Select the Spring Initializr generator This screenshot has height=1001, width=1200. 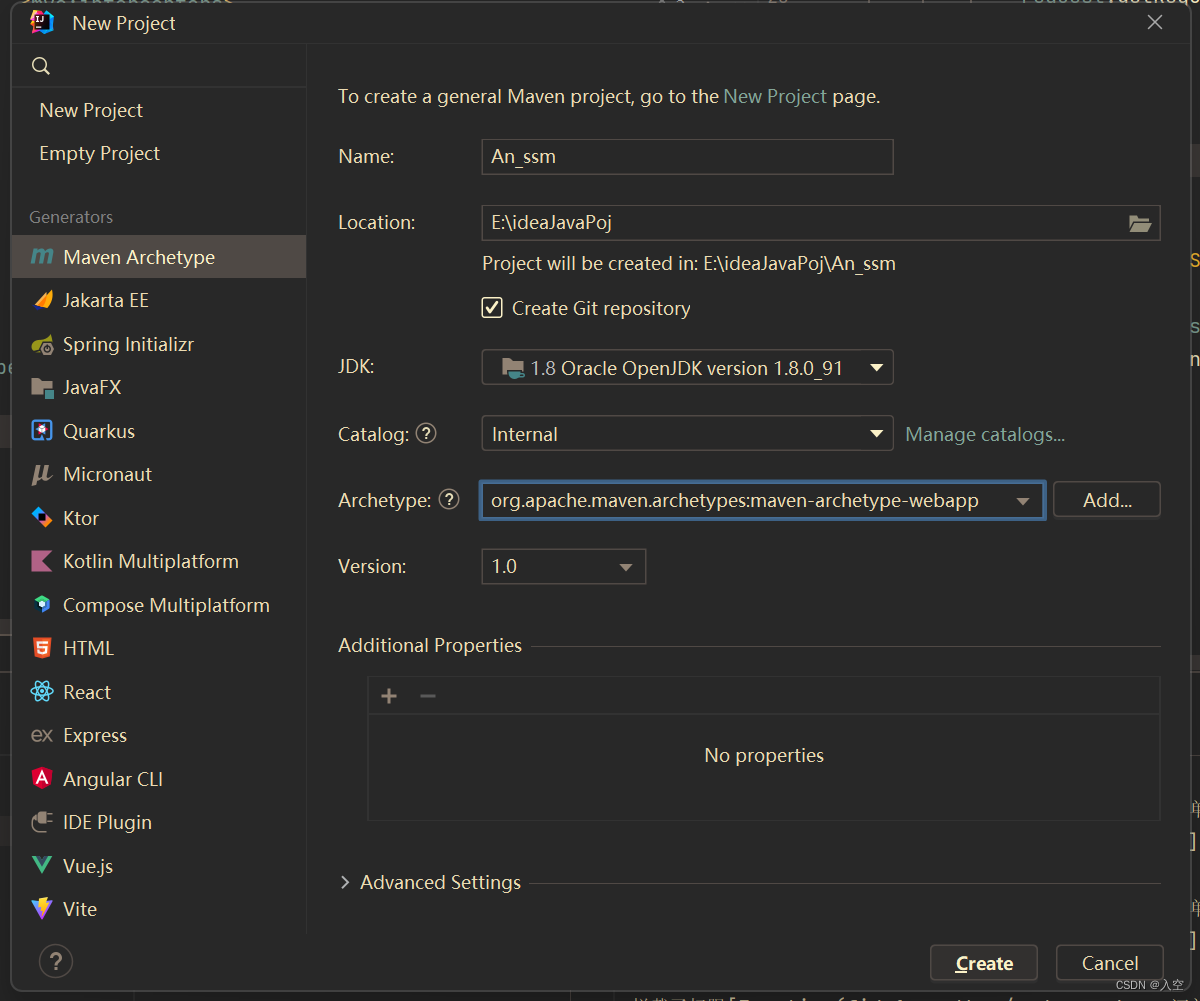(x=159, y=344)
